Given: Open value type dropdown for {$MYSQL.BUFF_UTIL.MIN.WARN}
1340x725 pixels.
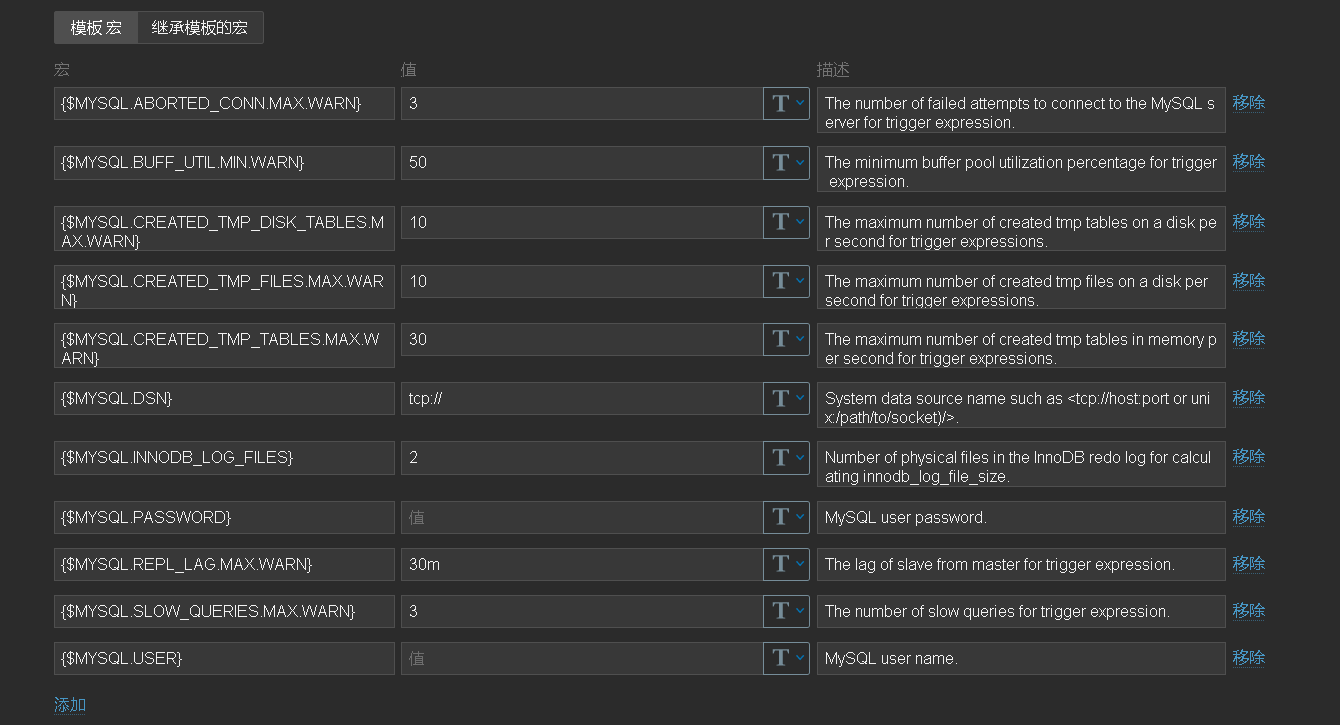Looking at the screenshot, I should (786, 163).
